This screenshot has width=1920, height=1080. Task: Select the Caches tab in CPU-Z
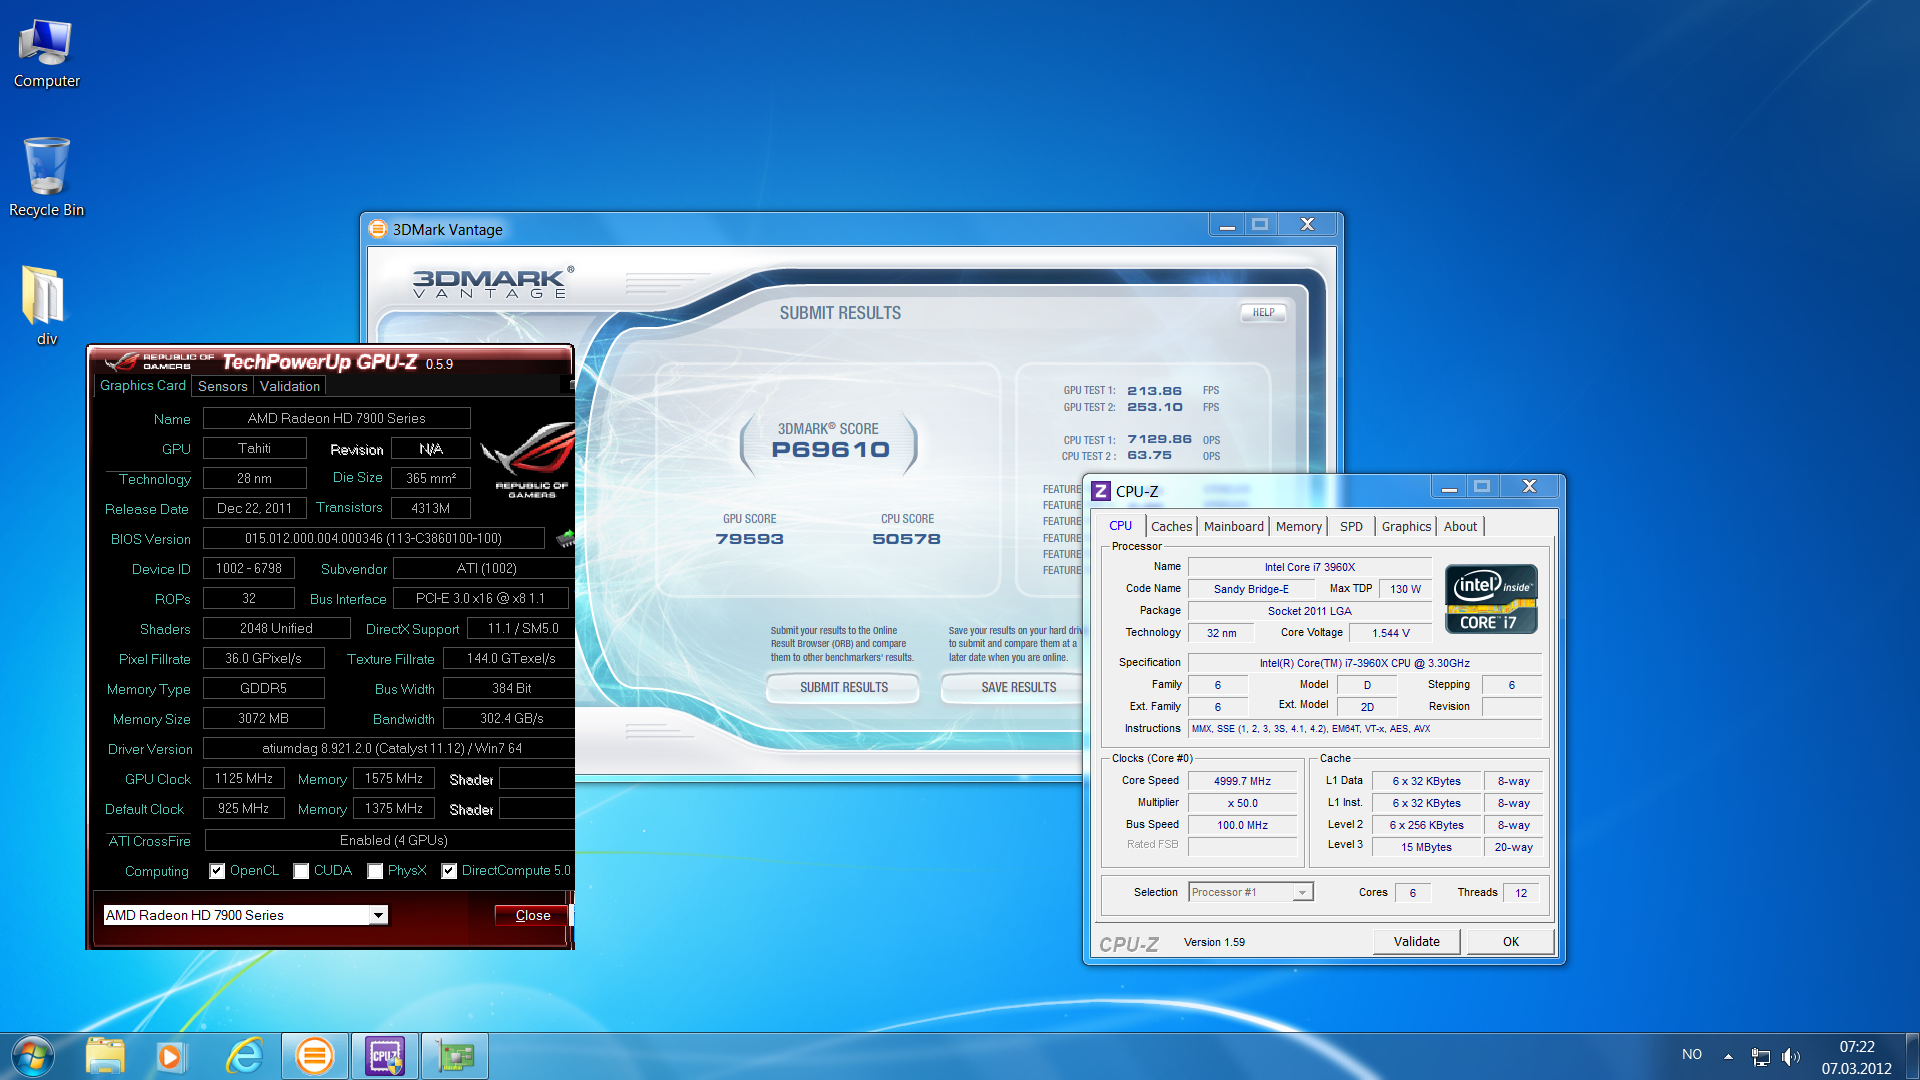pyautogui.click(x=1171, y=527)
